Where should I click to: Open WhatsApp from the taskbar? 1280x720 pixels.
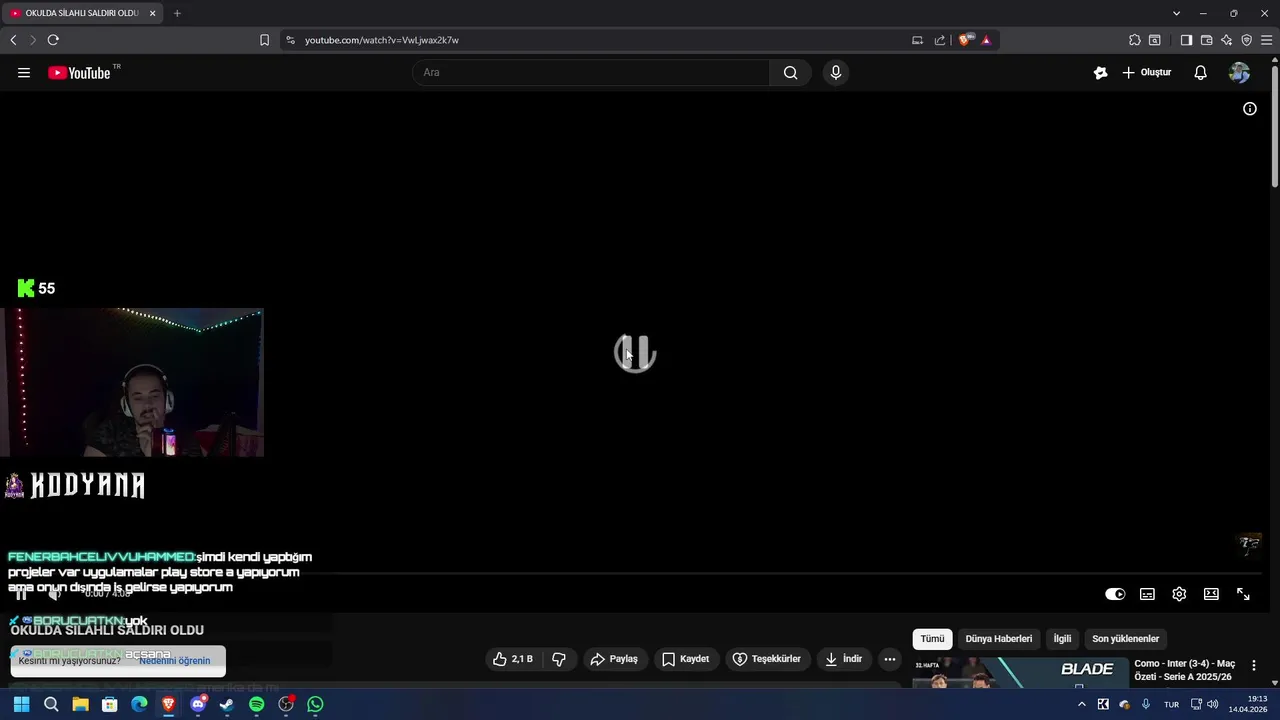click(315, 705)
